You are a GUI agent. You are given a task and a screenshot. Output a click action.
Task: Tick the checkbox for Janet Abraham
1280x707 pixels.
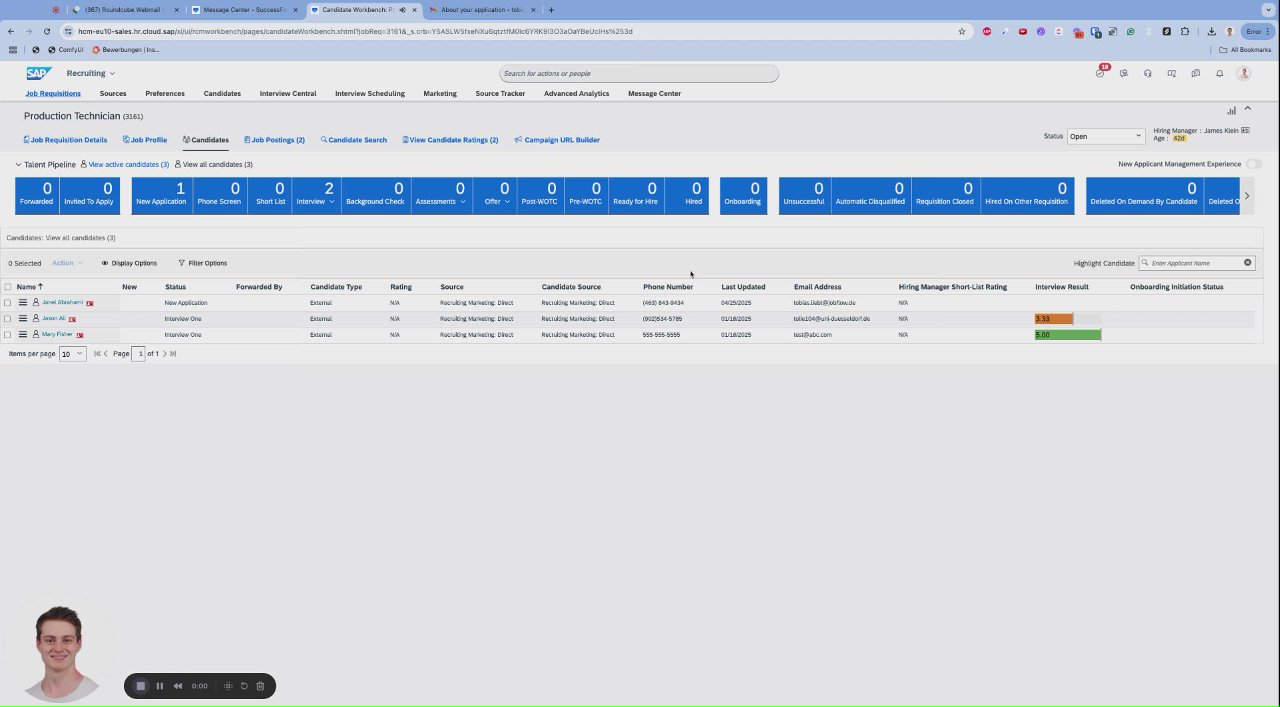pos(8,302)
